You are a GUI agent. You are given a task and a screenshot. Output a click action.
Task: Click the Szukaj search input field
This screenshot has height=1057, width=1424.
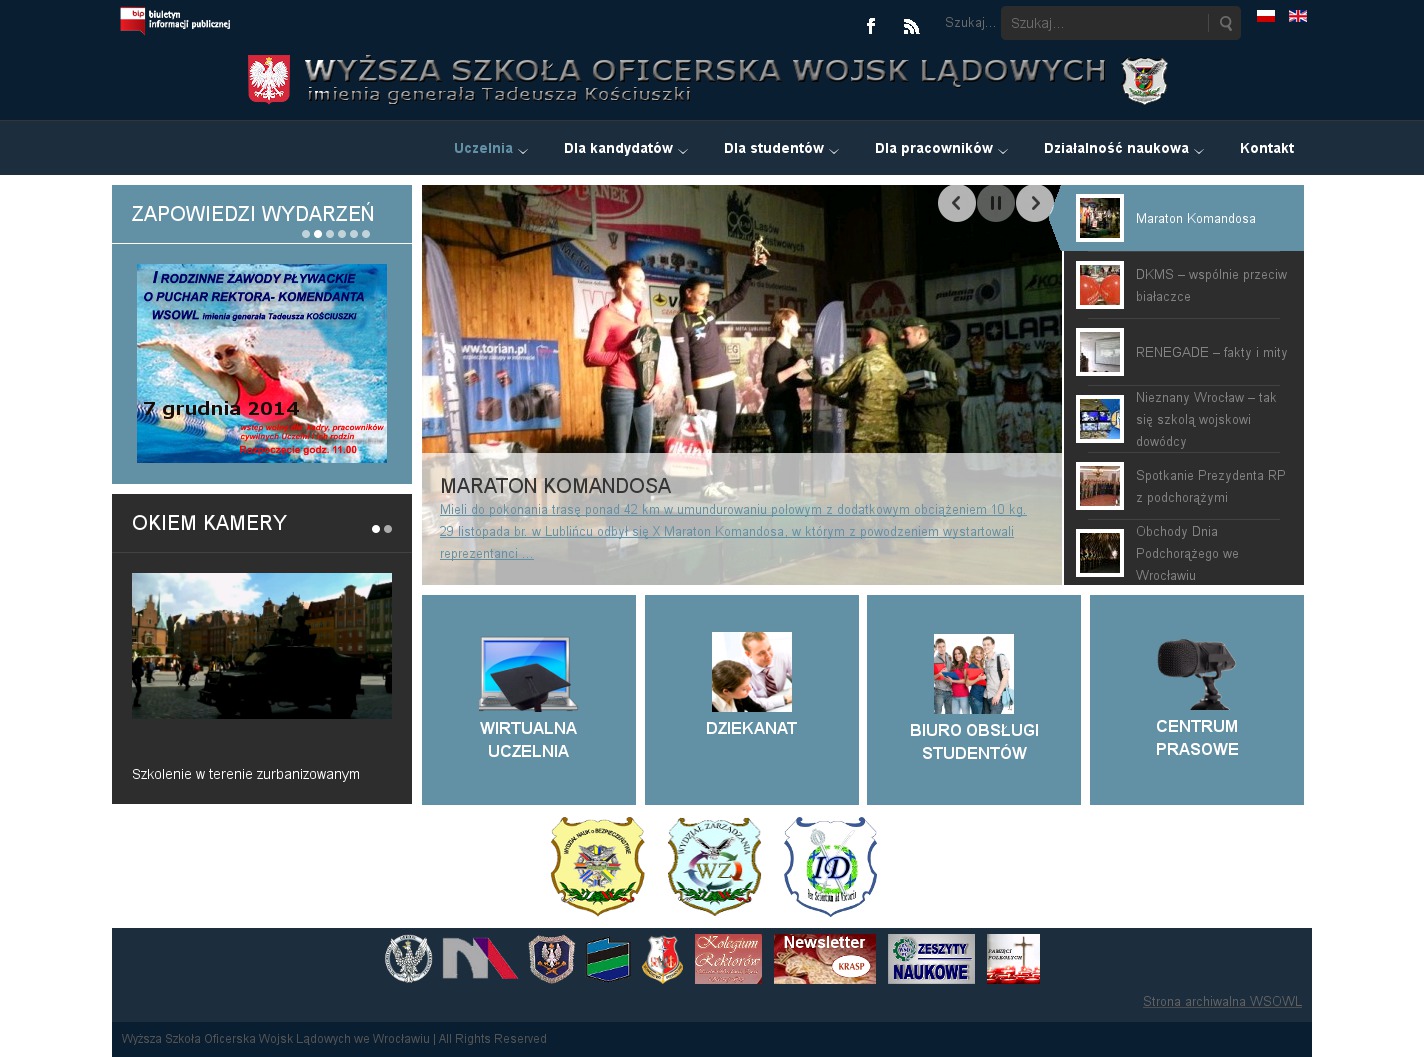1104,23
